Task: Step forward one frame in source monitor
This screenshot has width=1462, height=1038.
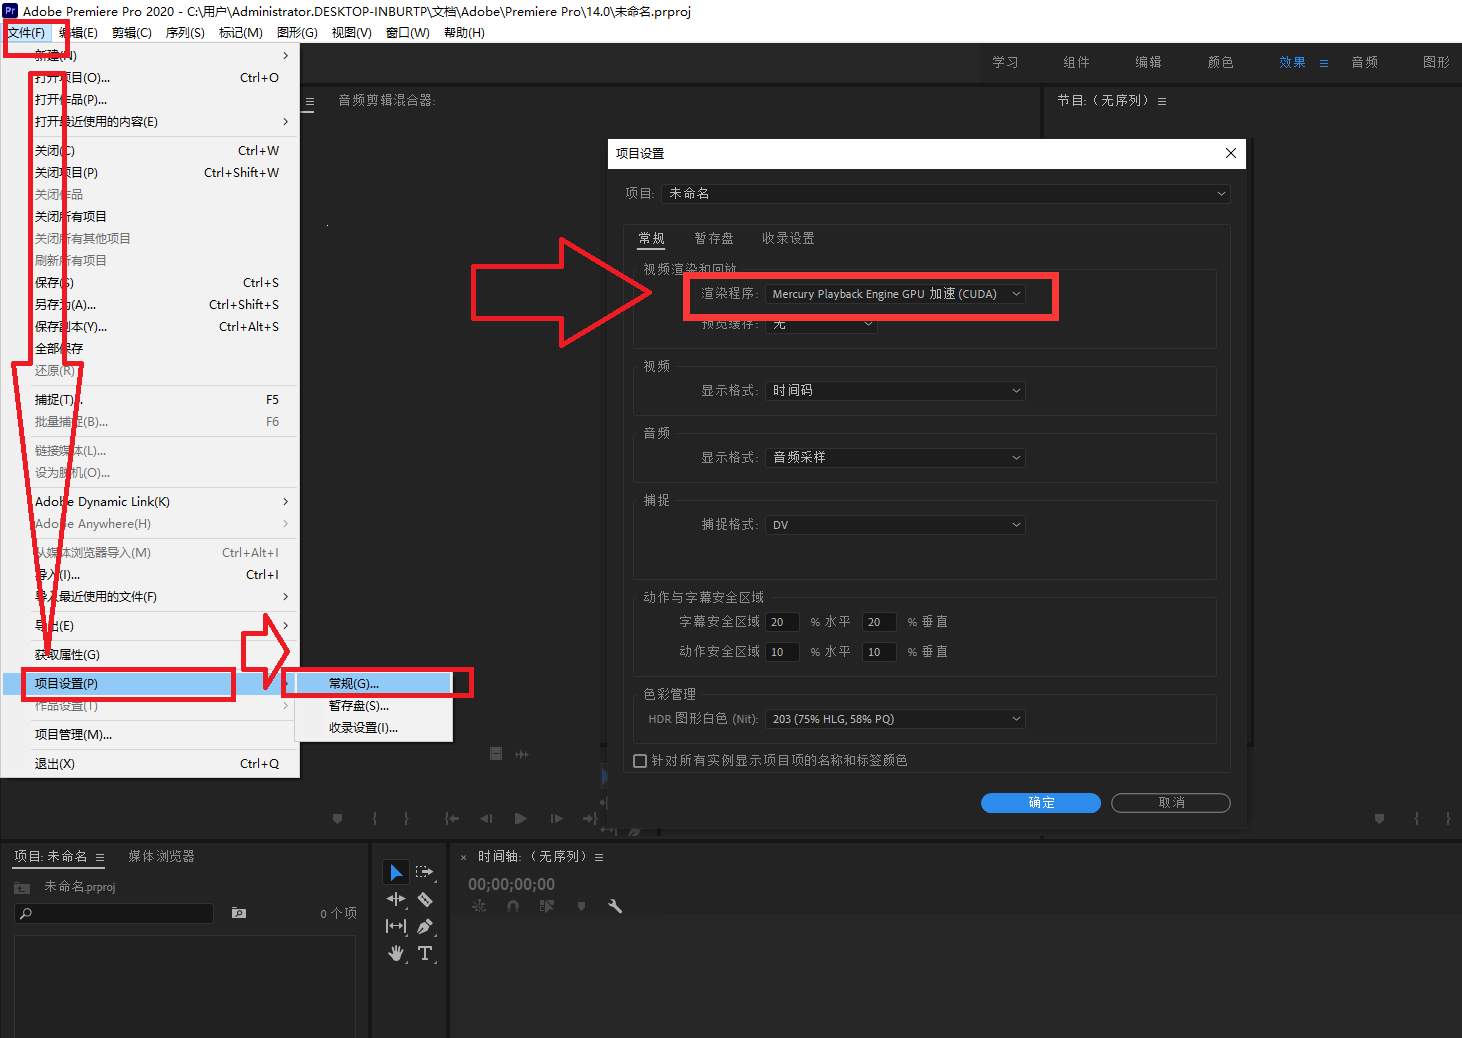Action: point(556,818)
